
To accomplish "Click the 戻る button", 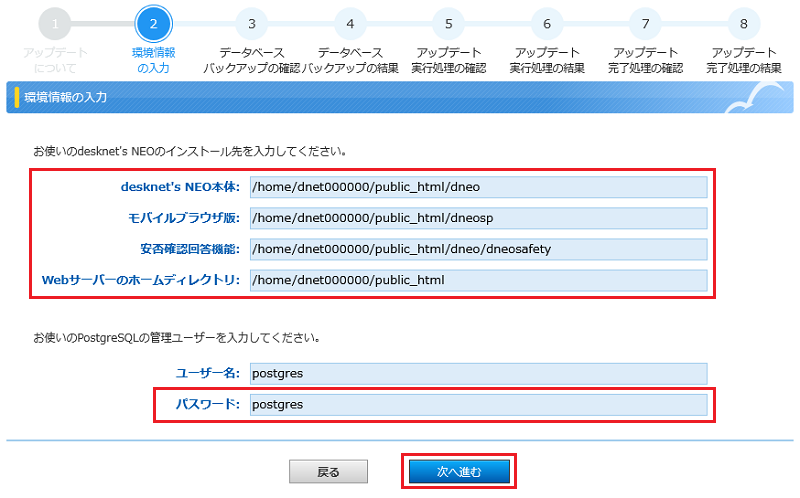I will tap(328, 471).
